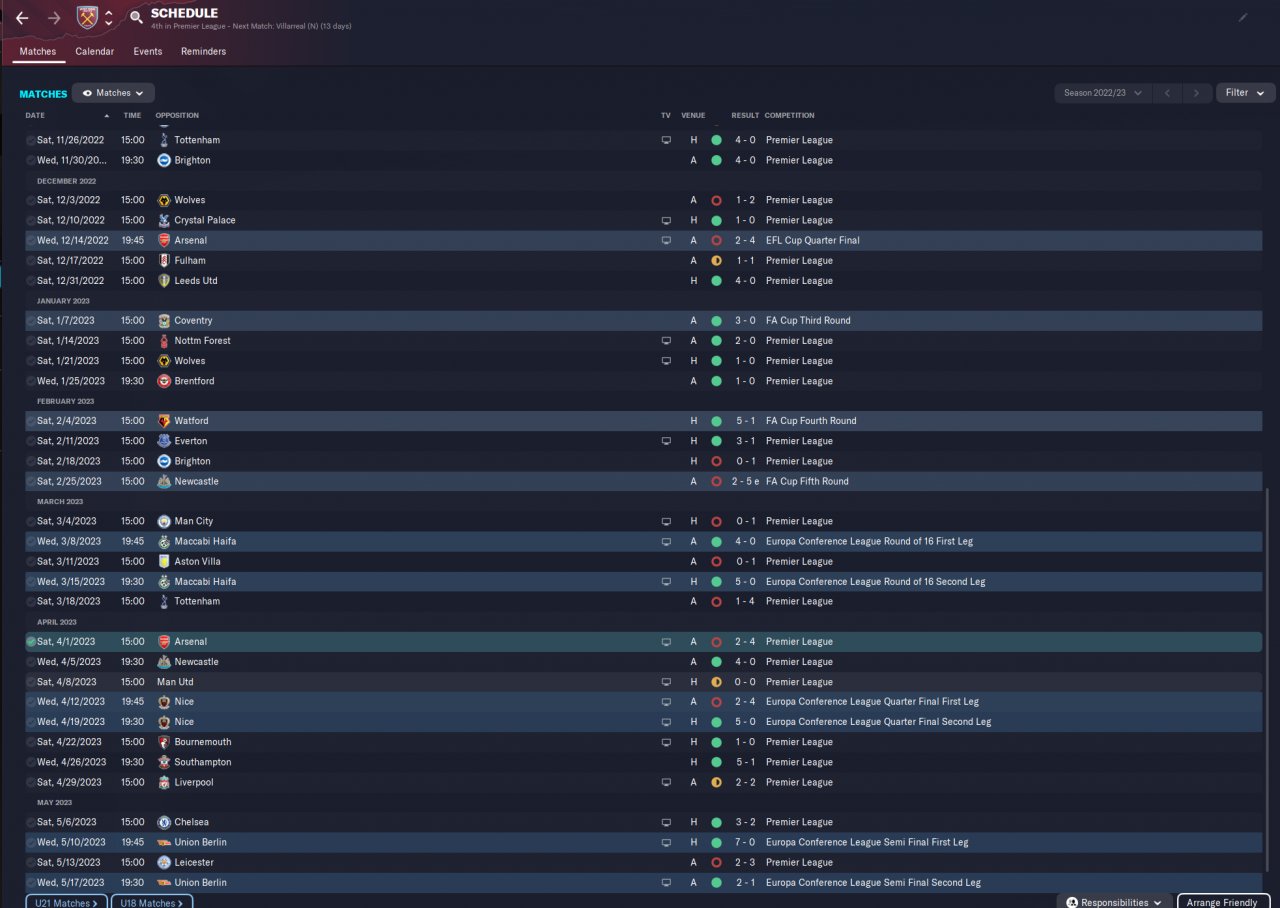
Task: Go back with the left arrow
Action: (22, 18)
